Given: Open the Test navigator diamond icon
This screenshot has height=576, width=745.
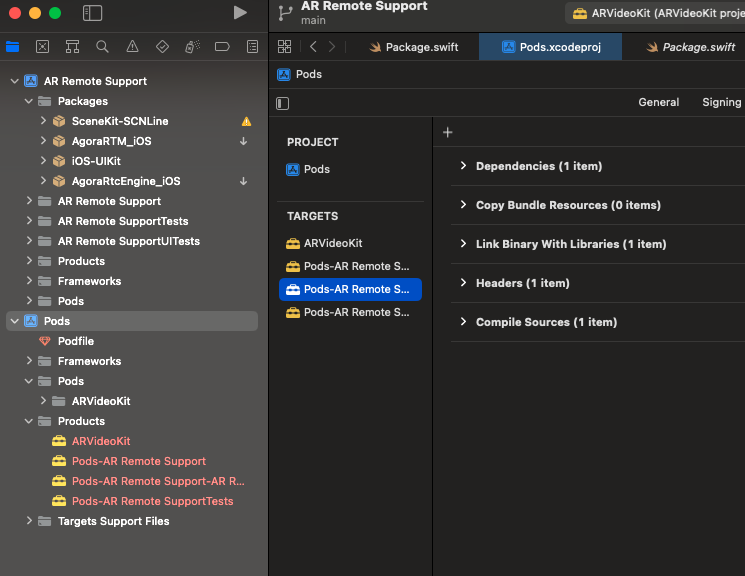Looking at the screenshot, I should [162, 47].
